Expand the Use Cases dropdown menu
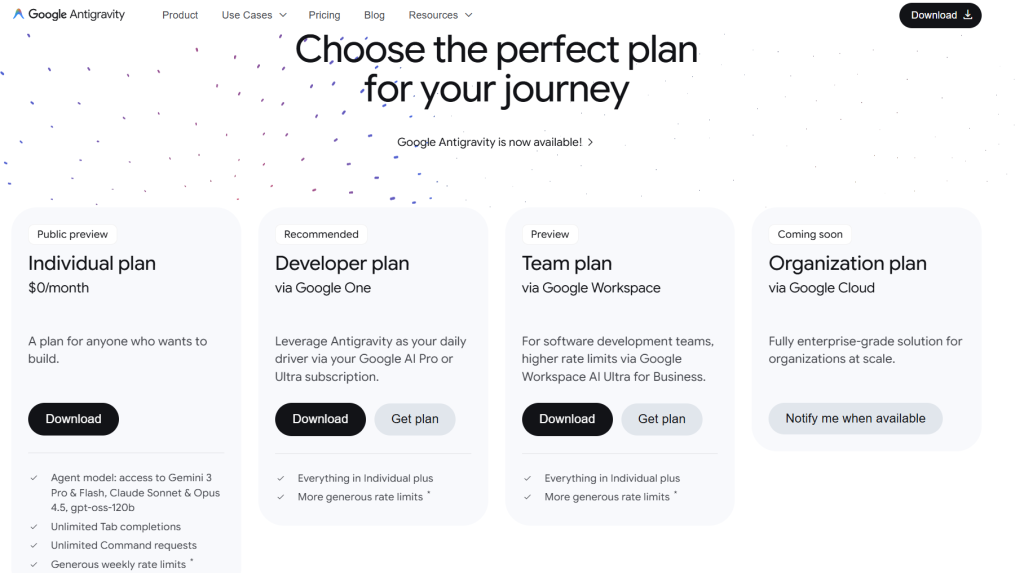The height and width of the screenshot is (573, 1024). 254,15
